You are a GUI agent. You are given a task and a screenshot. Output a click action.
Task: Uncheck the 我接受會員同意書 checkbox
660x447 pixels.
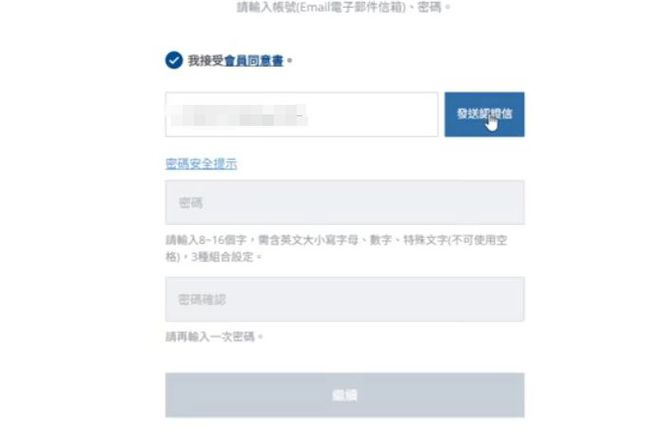click(x=174, y=60)
